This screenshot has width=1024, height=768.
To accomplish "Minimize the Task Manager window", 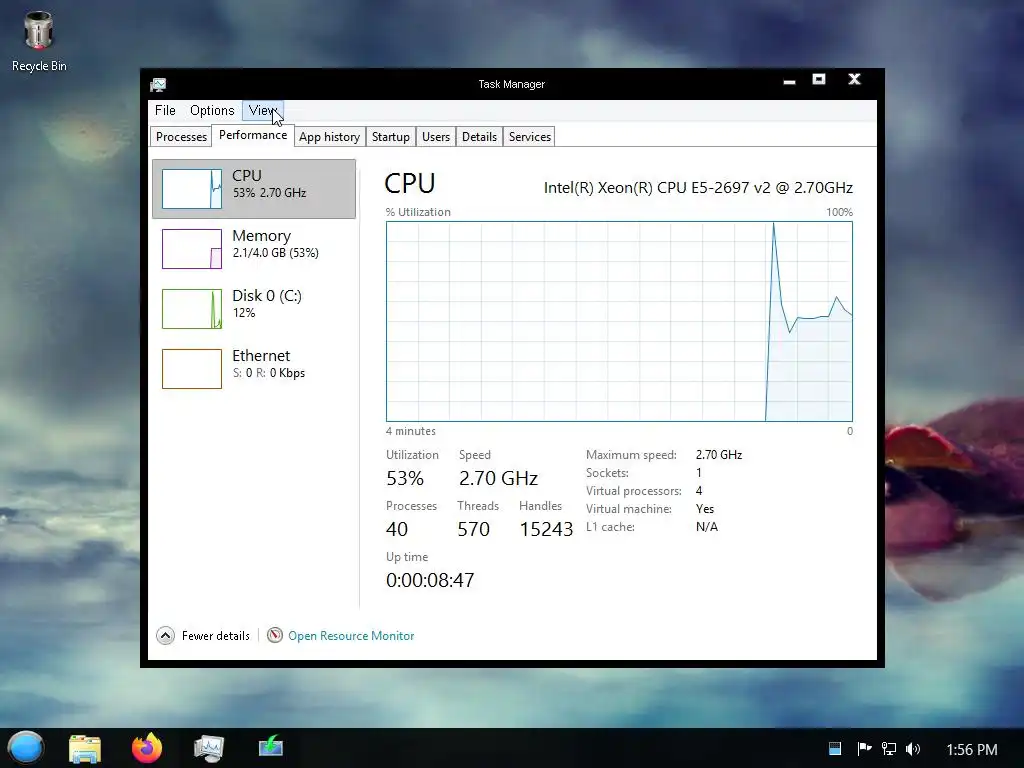I will (x=789, y=81).
